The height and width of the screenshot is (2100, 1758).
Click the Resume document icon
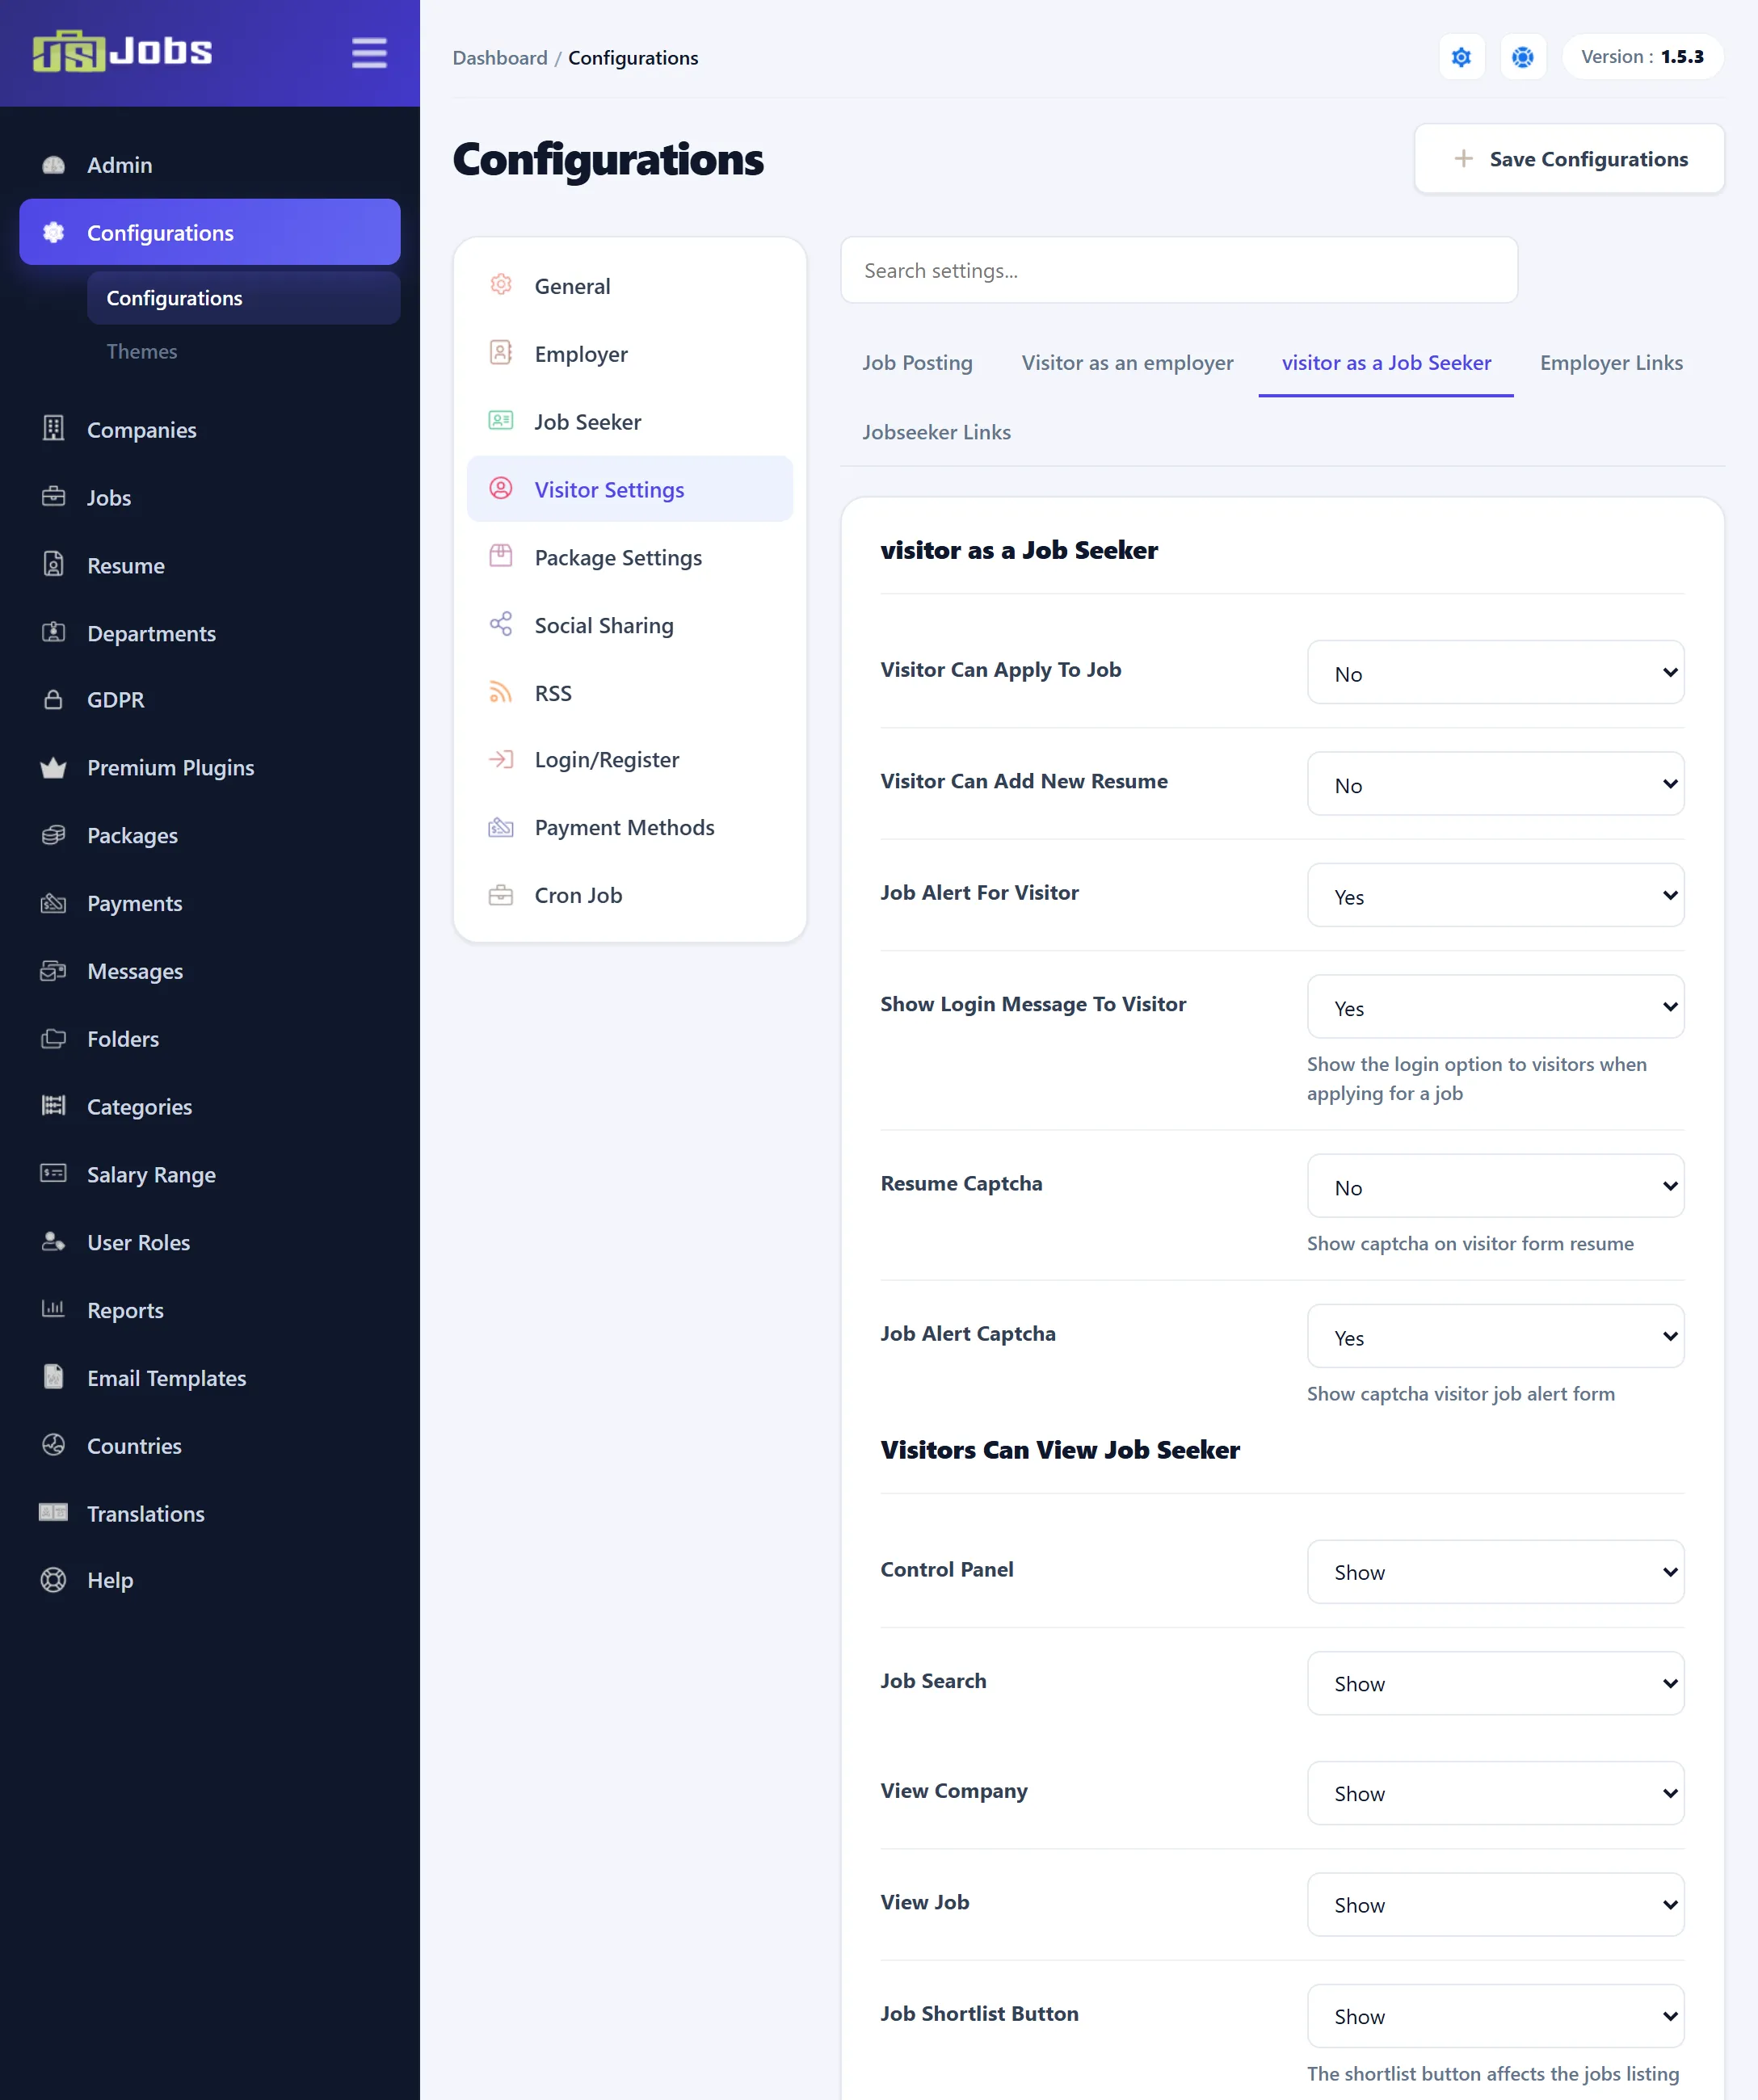tap(54, 565)
